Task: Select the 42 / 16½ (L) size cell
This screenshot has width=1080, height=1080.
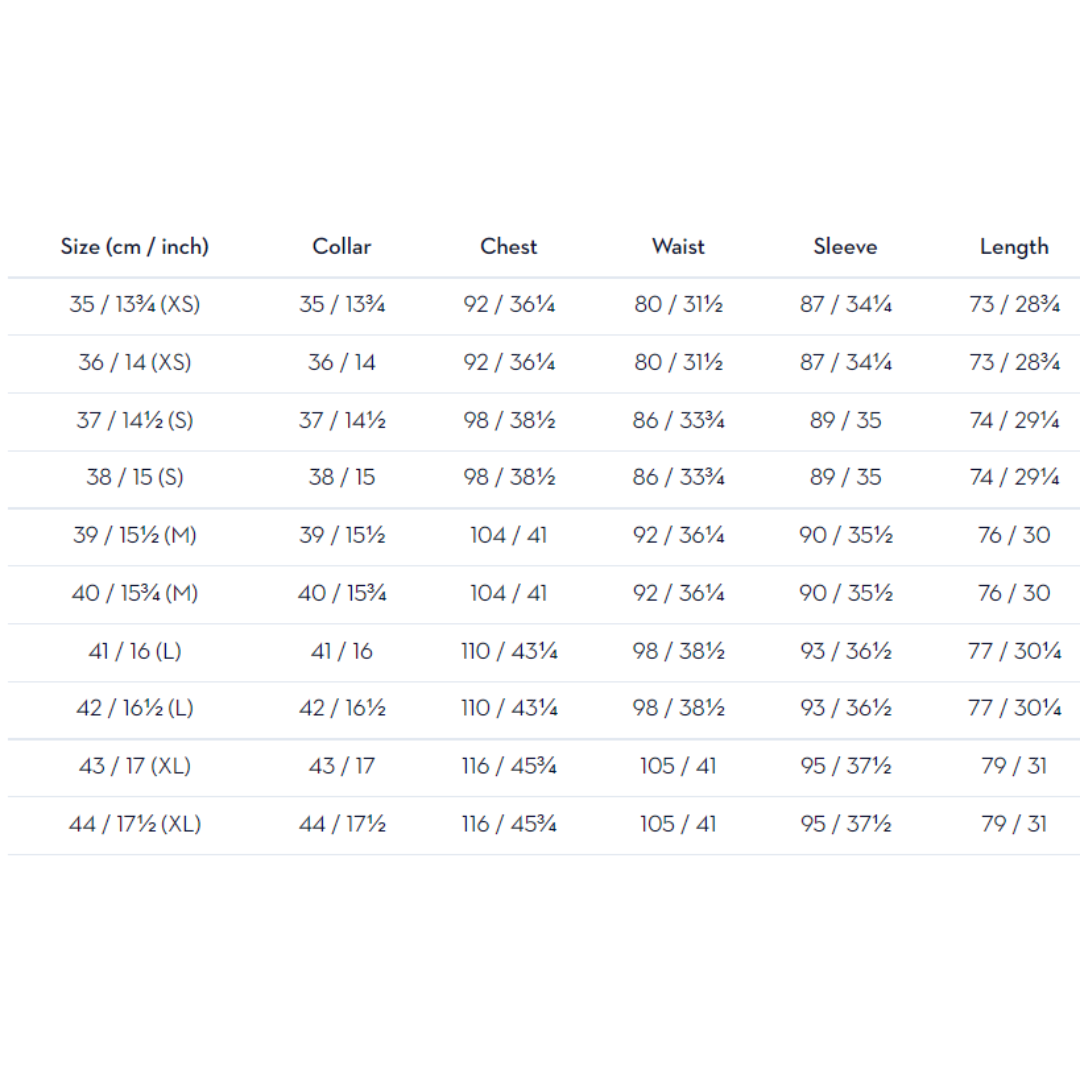Action: 135,708
